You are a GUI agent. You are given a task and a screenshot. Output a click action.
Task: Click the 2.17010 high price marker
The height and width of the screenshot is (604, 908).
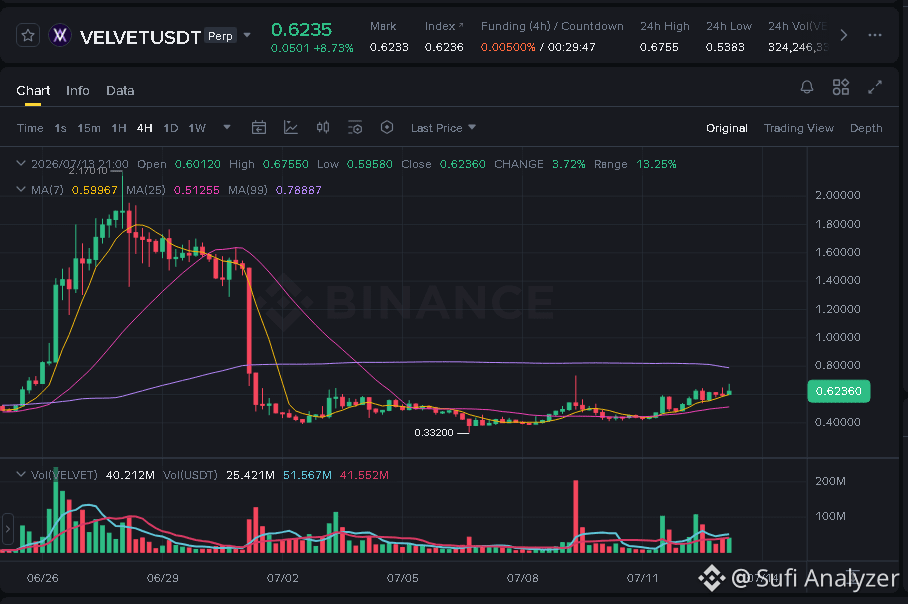coord(88,170)
